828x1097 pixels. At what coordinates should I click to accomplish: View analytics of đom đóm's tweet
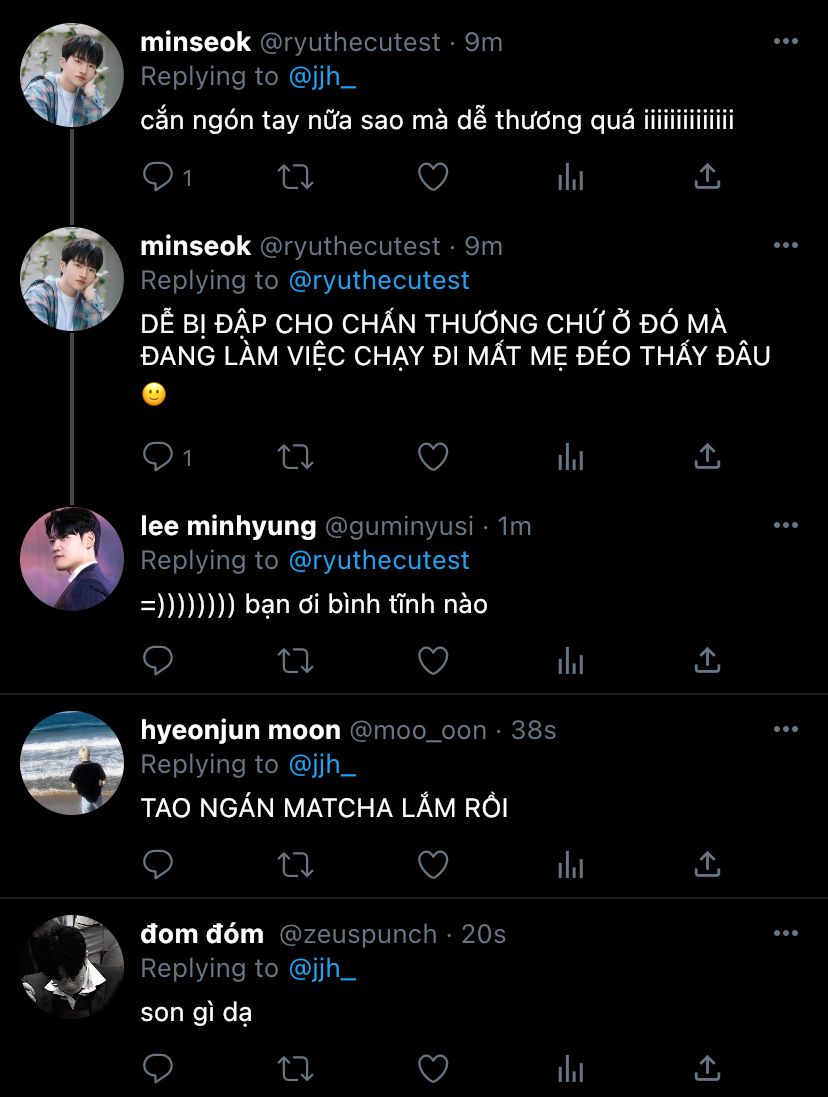click(x=571, y=1069)
